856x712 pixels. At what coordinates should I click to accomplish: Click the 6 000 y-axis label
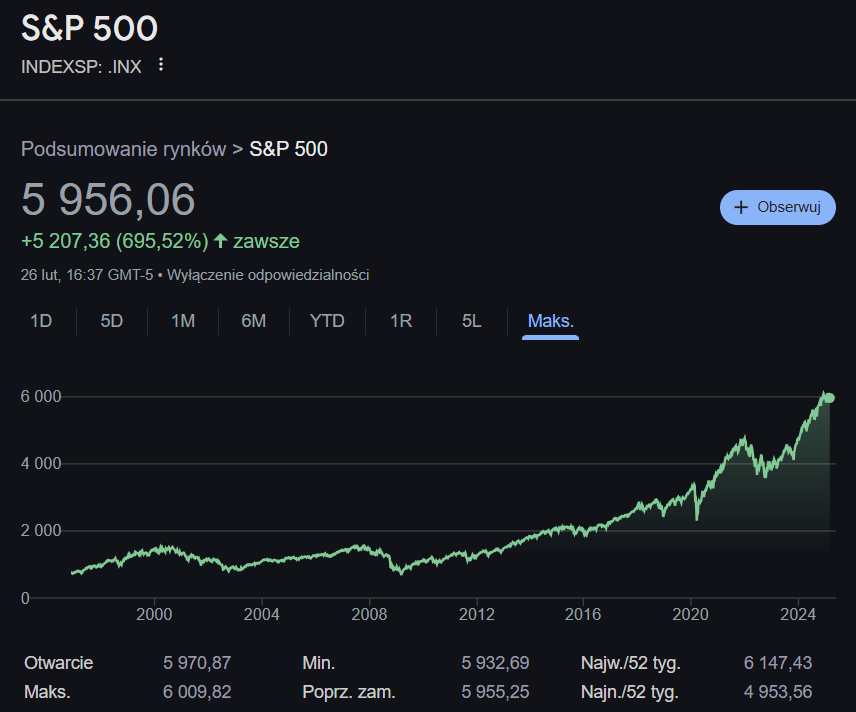click(41, 397)
